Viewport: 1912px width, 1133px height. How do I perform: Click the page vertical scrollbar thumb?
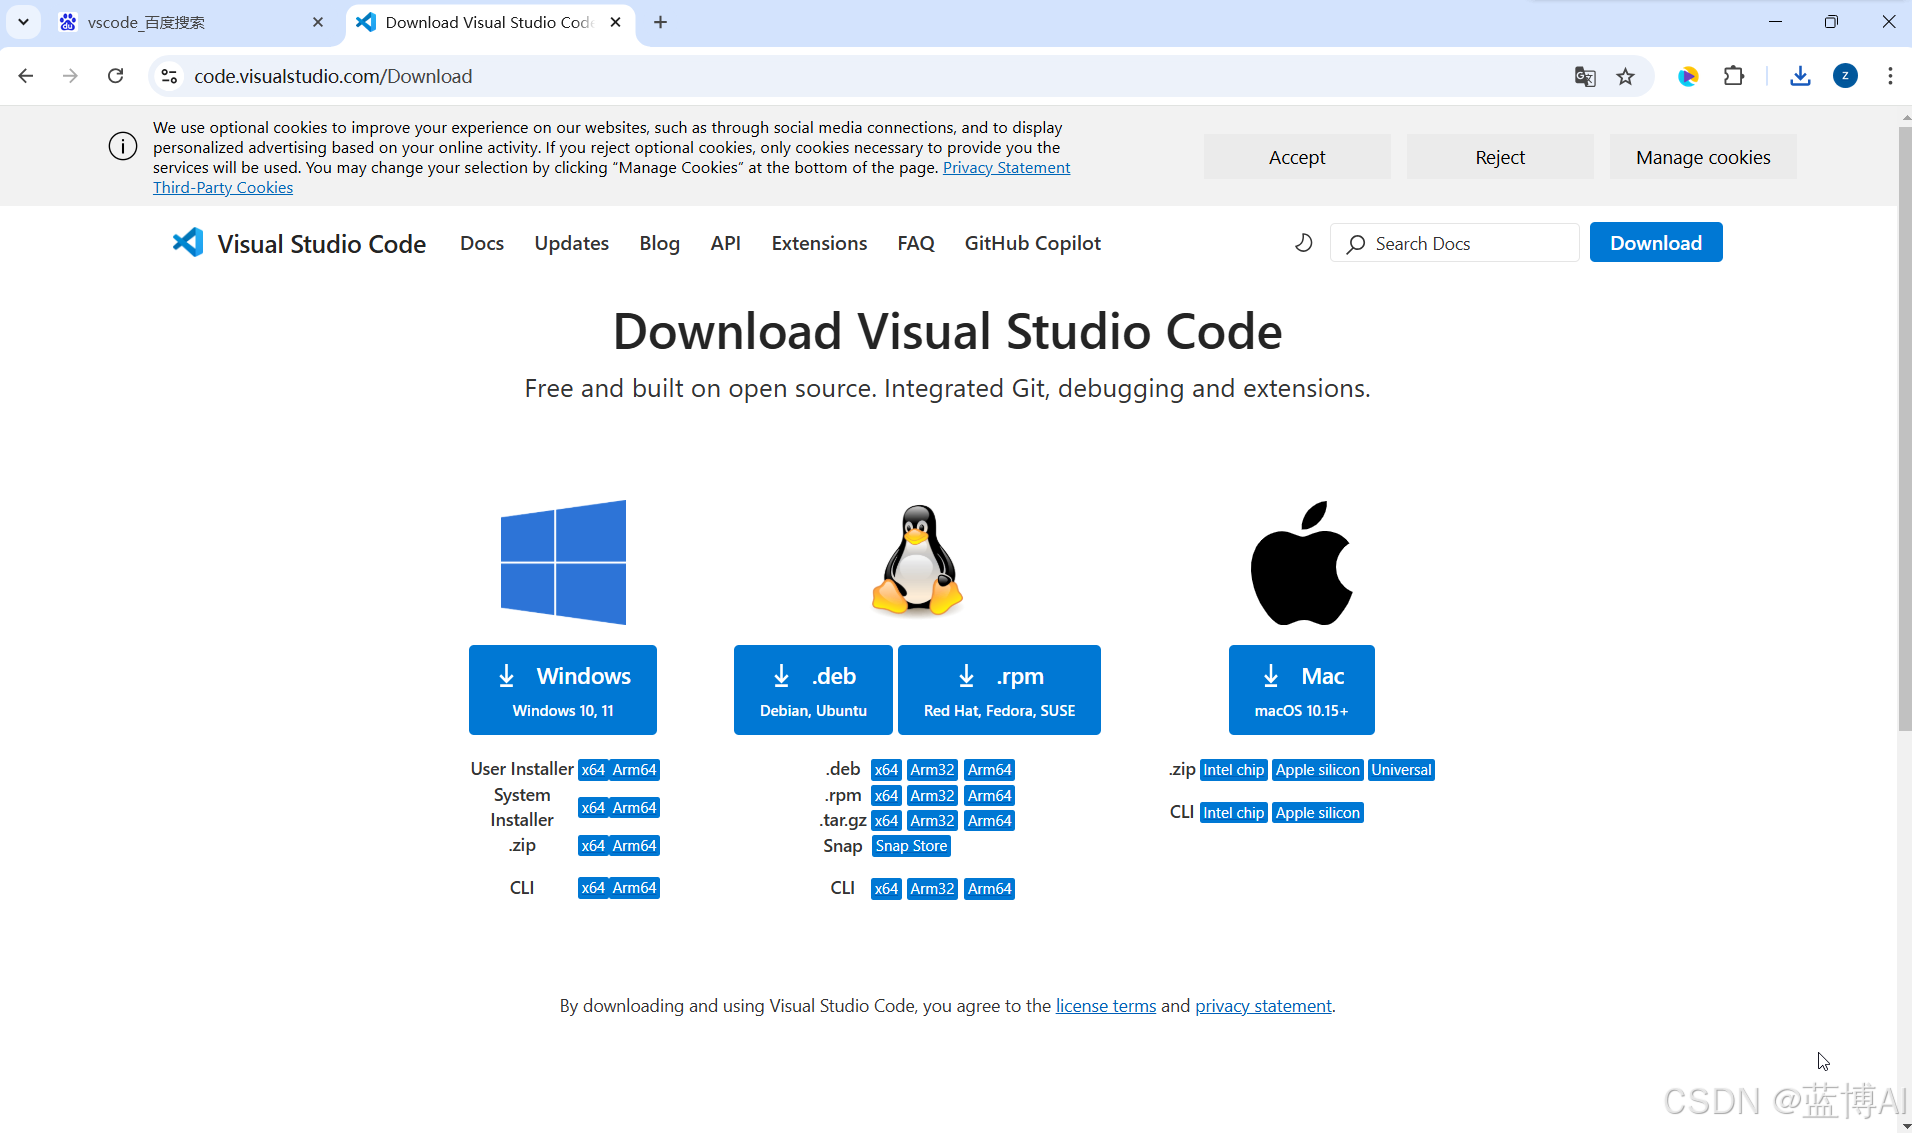(x=1904, y=430)
